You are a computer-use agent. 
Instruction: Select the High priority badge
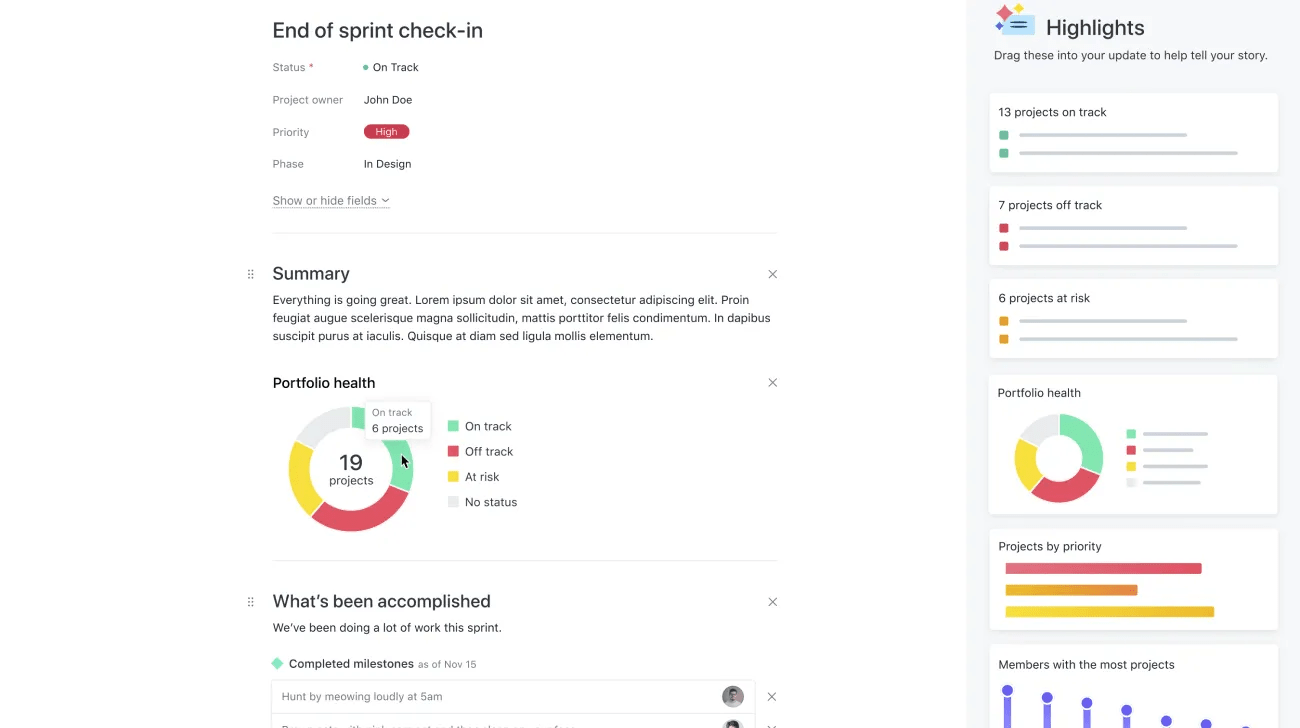[386, 131]
